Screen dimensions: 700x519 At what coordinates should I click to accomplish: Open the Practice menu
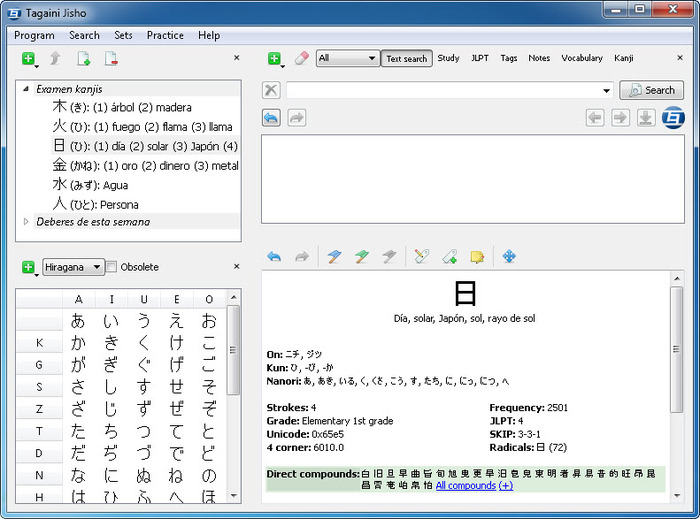click(x=165, y=35)
